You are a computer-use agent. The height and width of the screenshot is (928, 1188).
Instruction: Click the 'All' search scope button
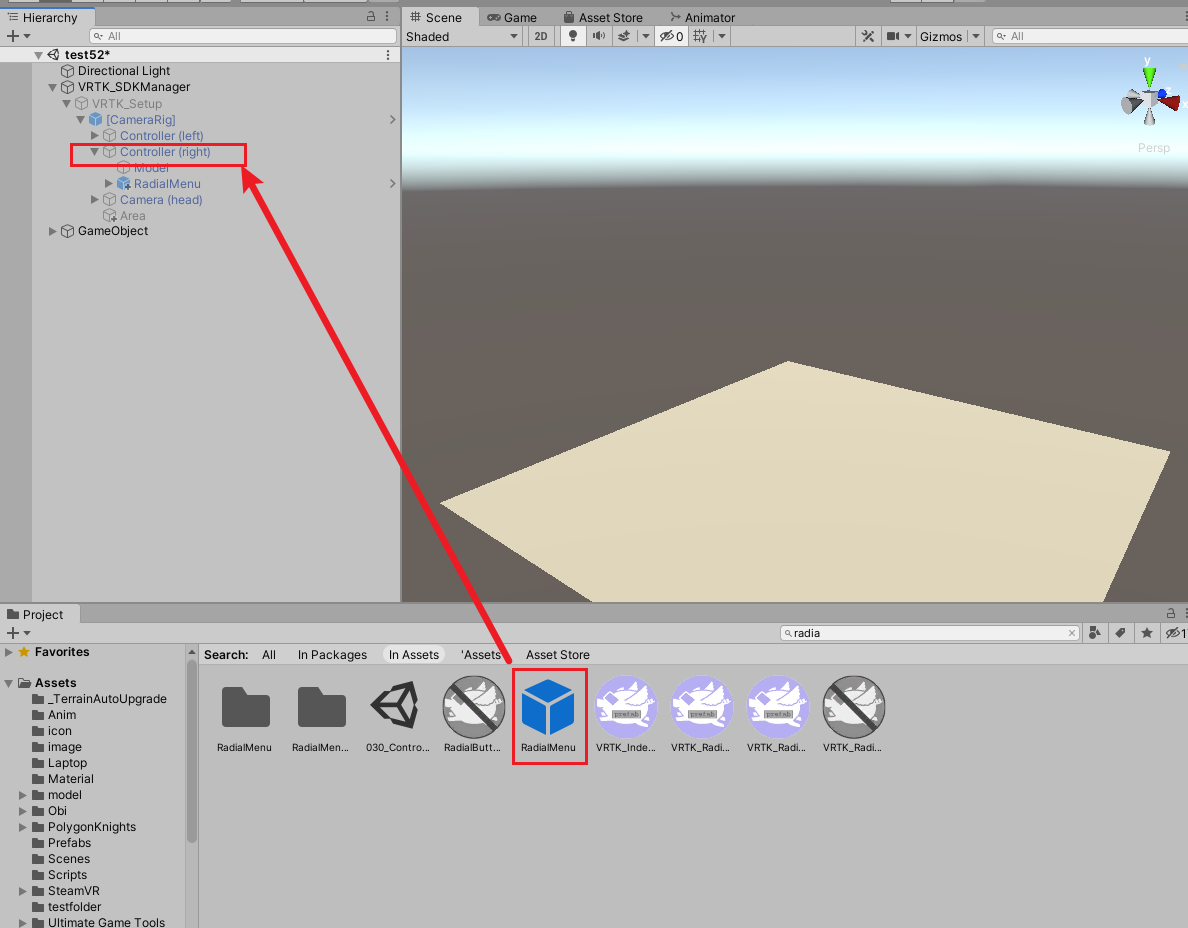[x=269, y=655]
